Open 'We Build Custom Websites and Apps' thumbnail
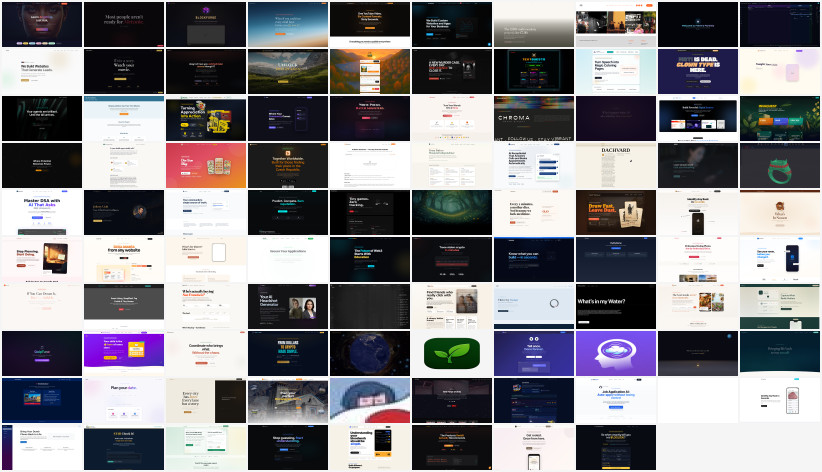 point(452,25)
